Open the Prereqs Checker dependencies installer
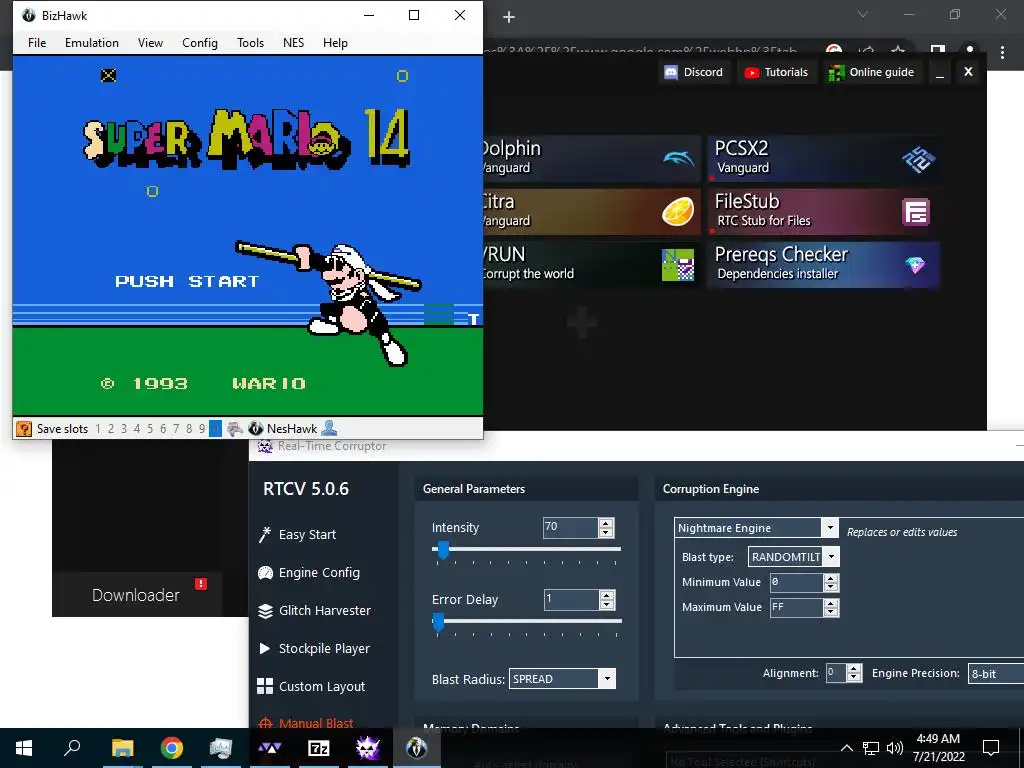Image resolution: width=1024 pixels, height=768 pixels. point(824,264)
